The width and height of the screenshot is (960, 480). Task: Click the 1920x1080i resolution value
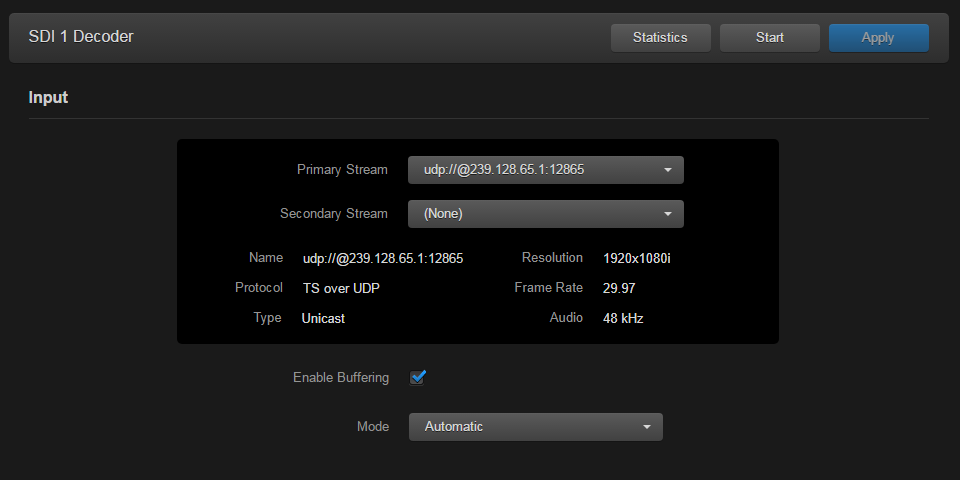636,259
